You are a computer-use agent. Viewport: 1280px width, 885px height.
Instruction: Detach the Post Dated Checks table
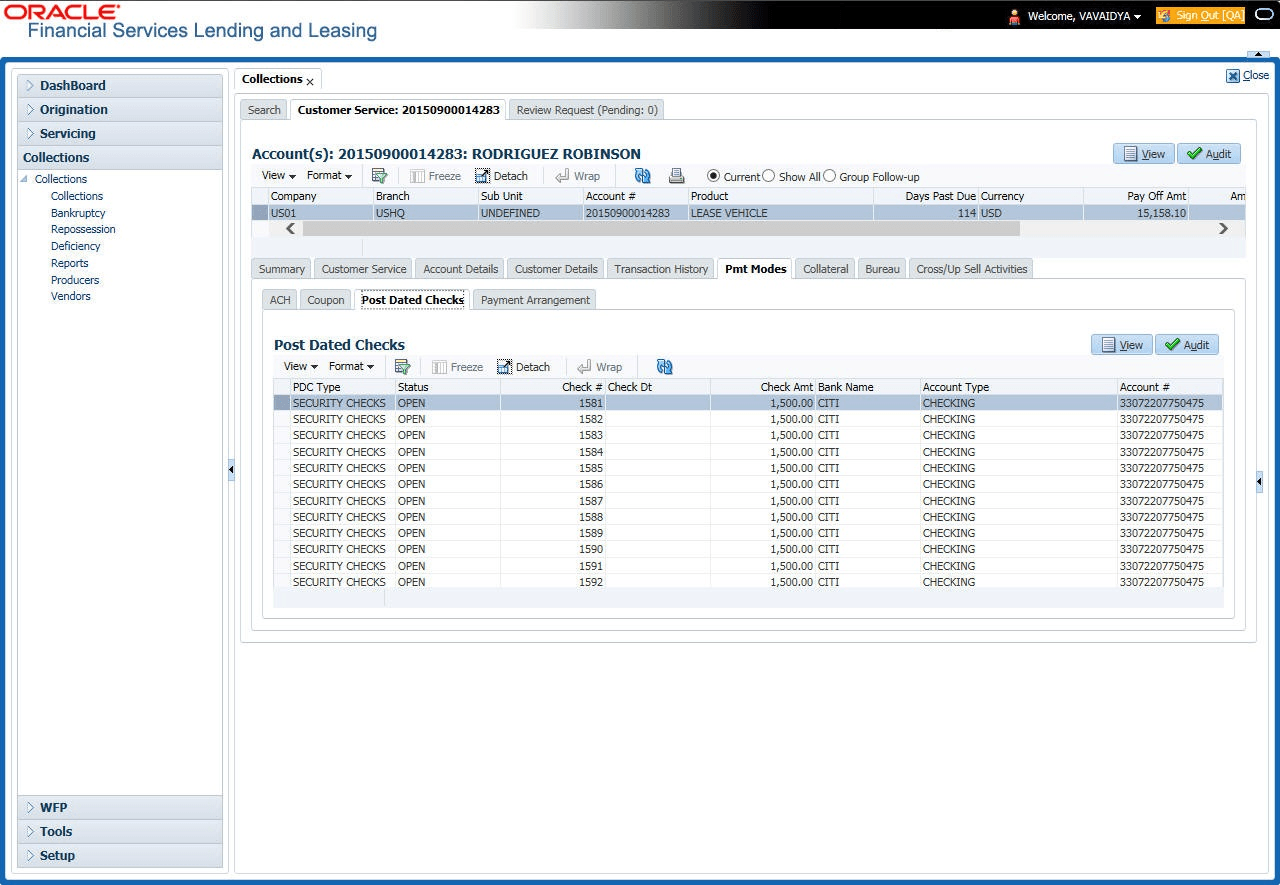pyautogui.click(x=524, y=367)
